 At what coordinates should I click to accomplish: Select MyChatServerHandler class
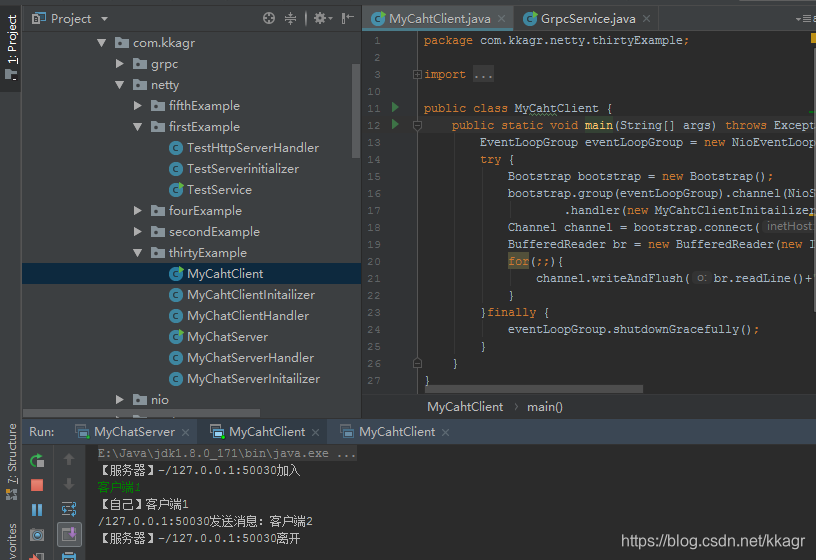[x=241, y=358]
